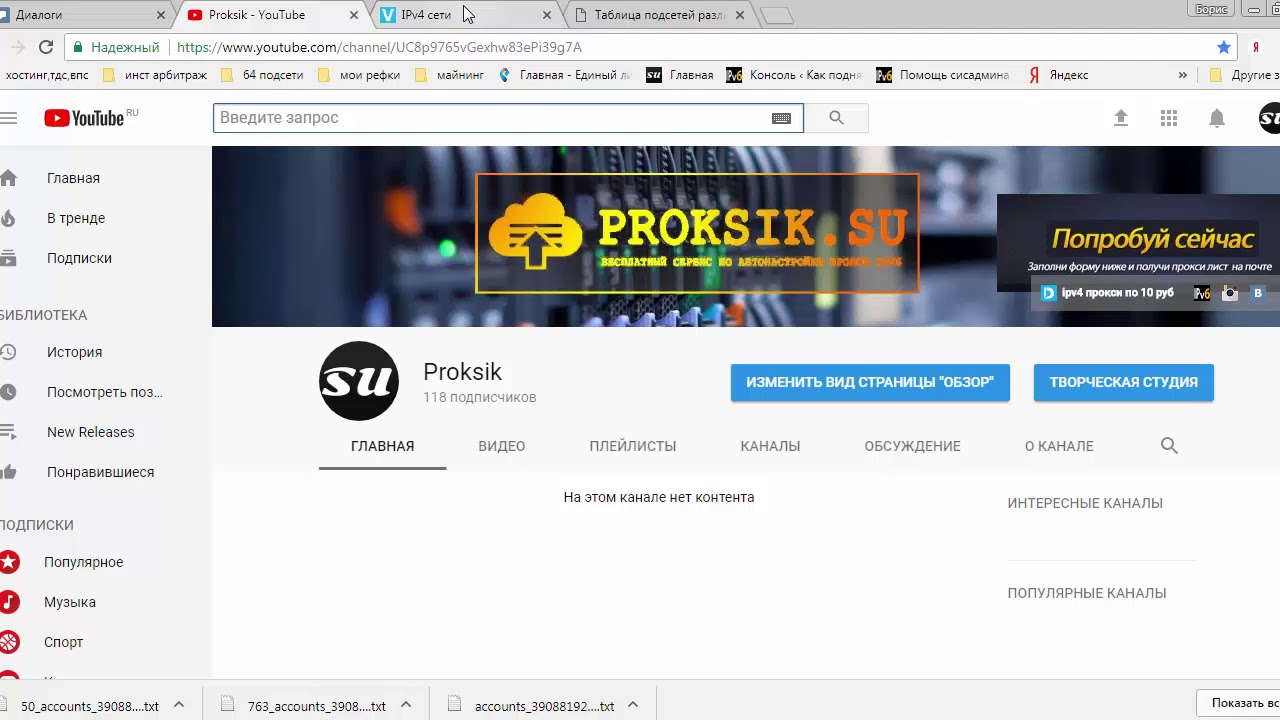Click the Trending flame icon
The width and height of the screenshot is (1280, 720).
click(8, 218)
